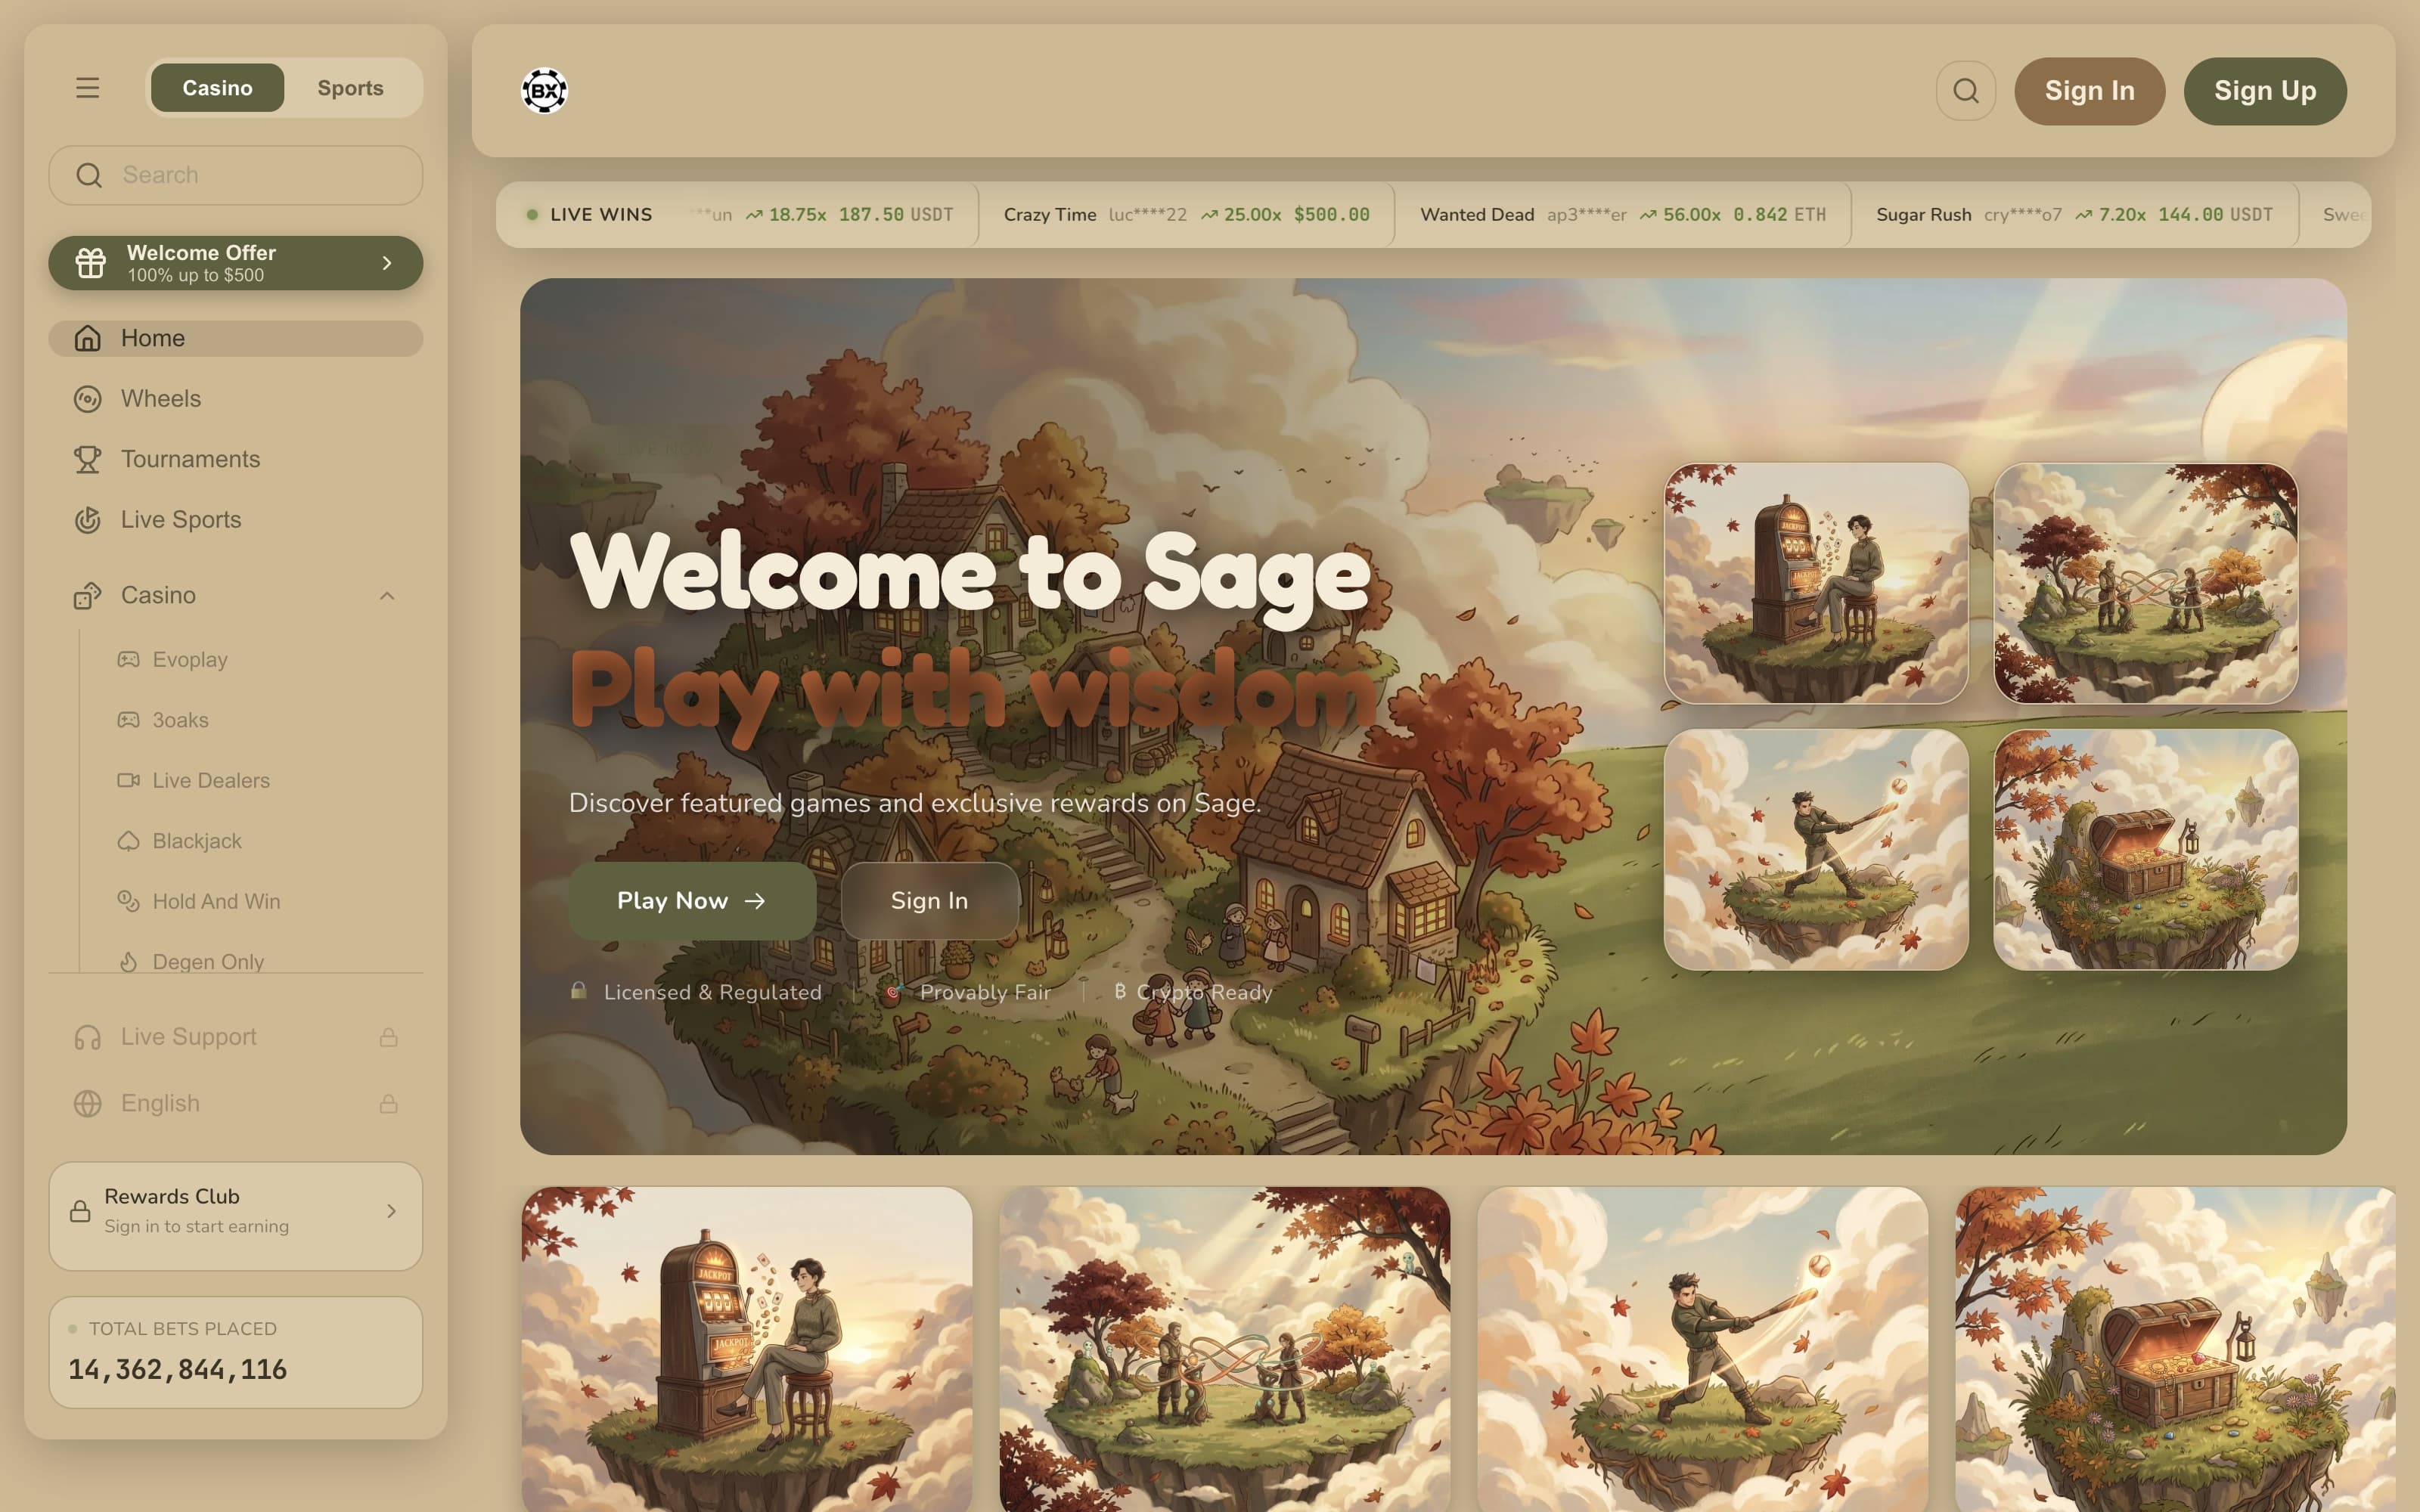Screen dimensions: 2420x1512
Task: Click the Live Sports icon
Action: click(87, 520)
